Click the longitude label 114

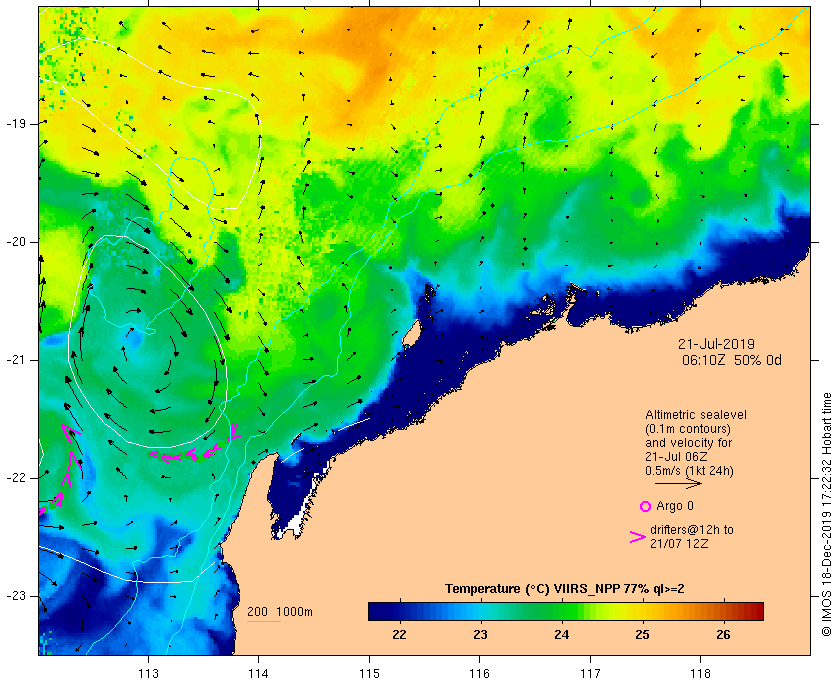[259, 674]
